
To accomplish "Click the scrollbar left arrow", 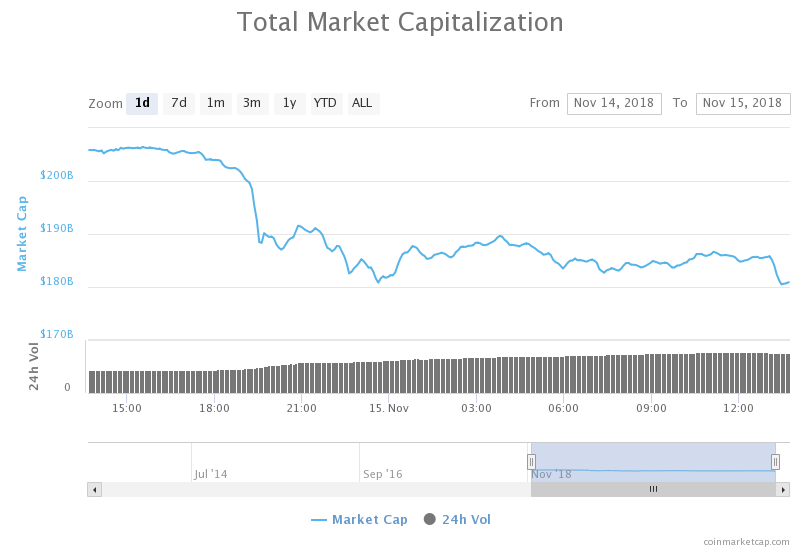I will click(x=95, y=489).
